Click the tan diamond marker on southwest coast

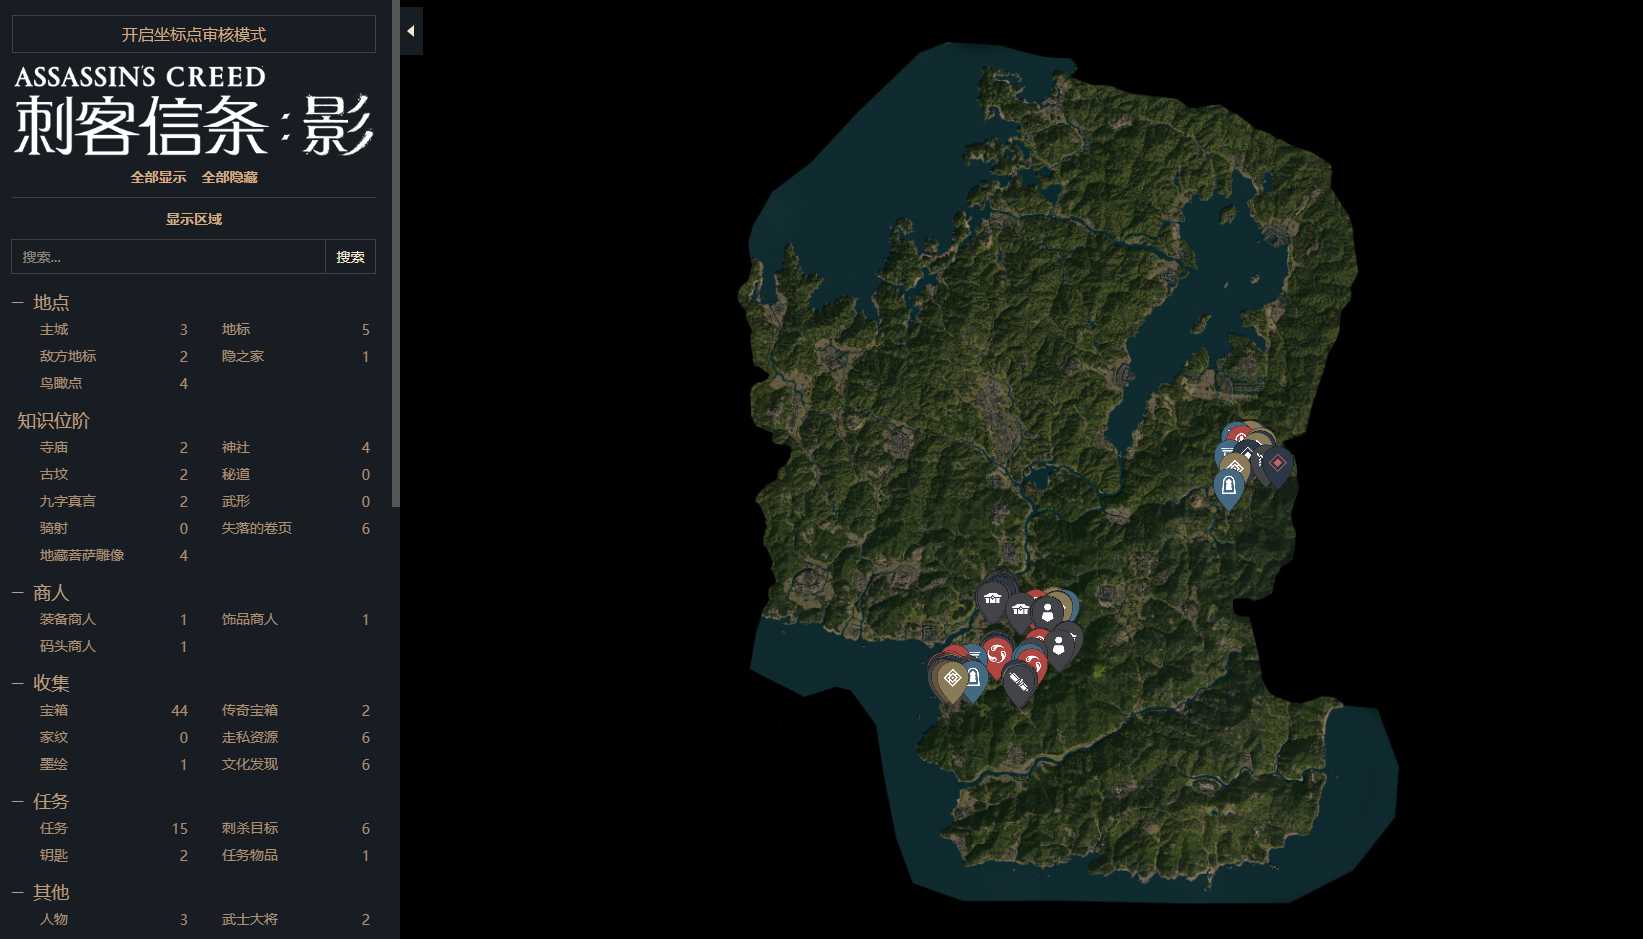[951, 679]
